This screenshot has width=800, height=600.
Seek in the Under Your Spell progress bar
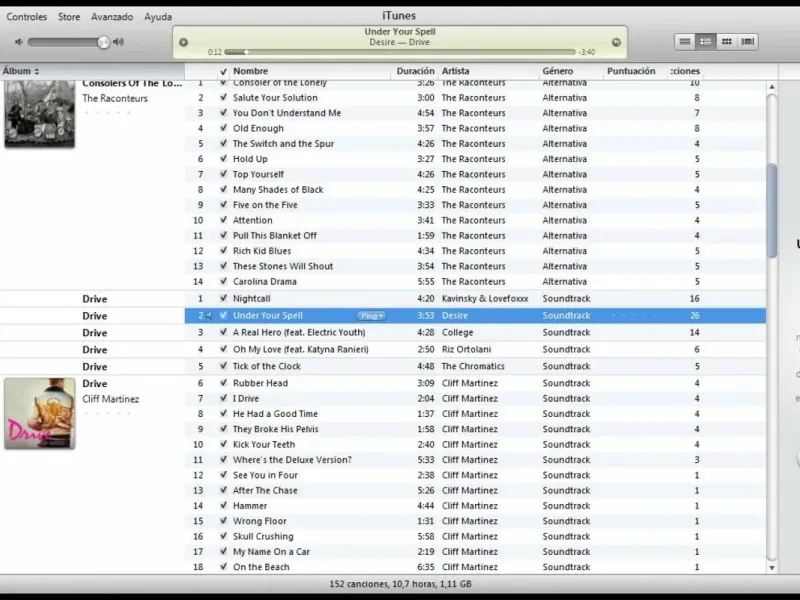tap(399, 52)
